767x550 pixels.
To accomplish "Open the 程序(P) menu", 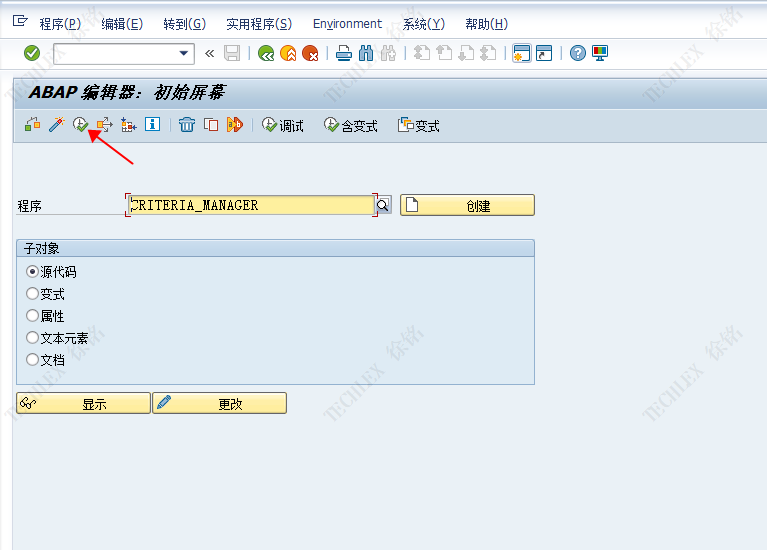I will point(59,24).
